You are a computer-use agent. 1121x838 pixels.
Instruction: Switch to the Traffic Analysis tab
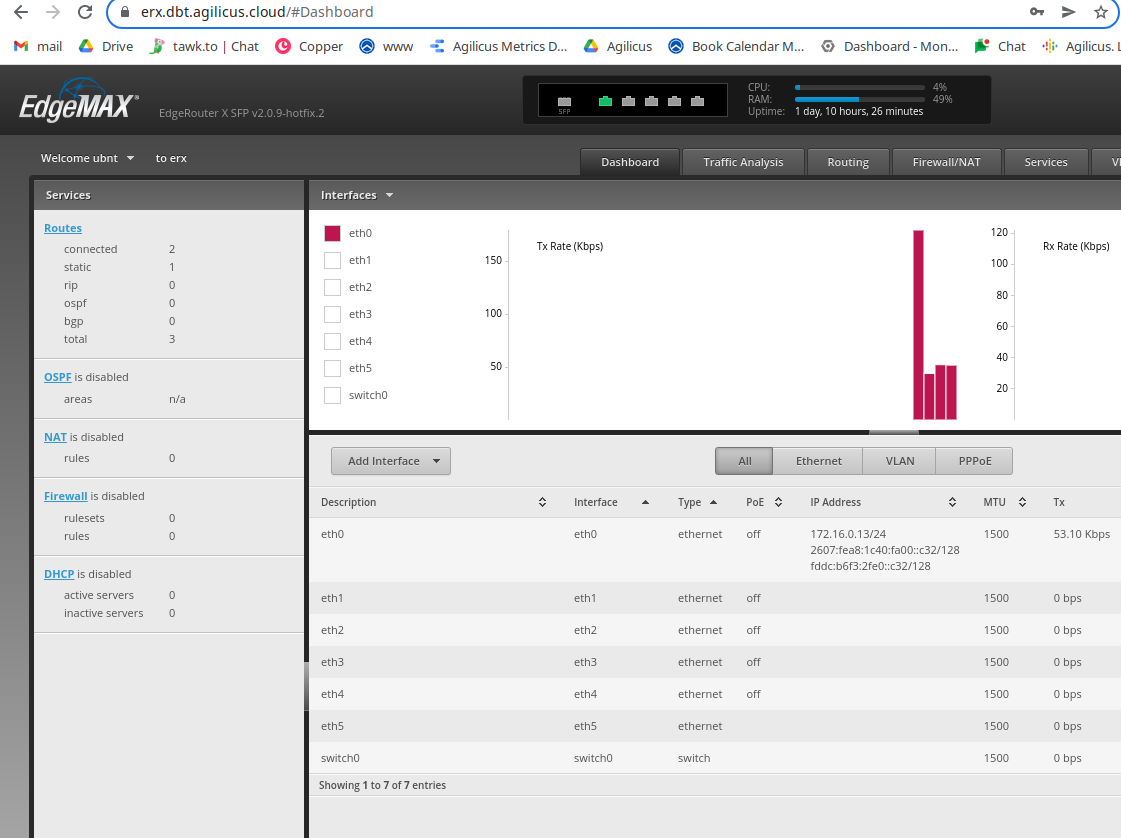tap(743, 162)
